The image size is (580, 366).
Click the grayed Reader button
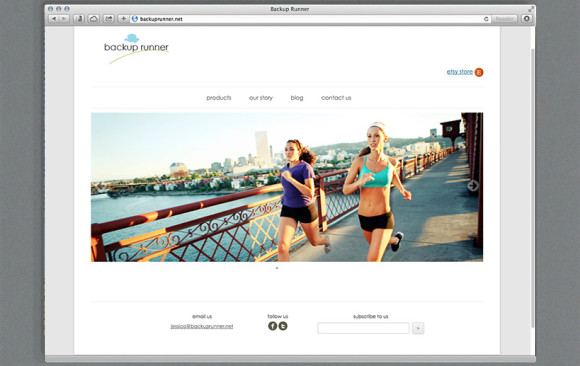point(504,19)
